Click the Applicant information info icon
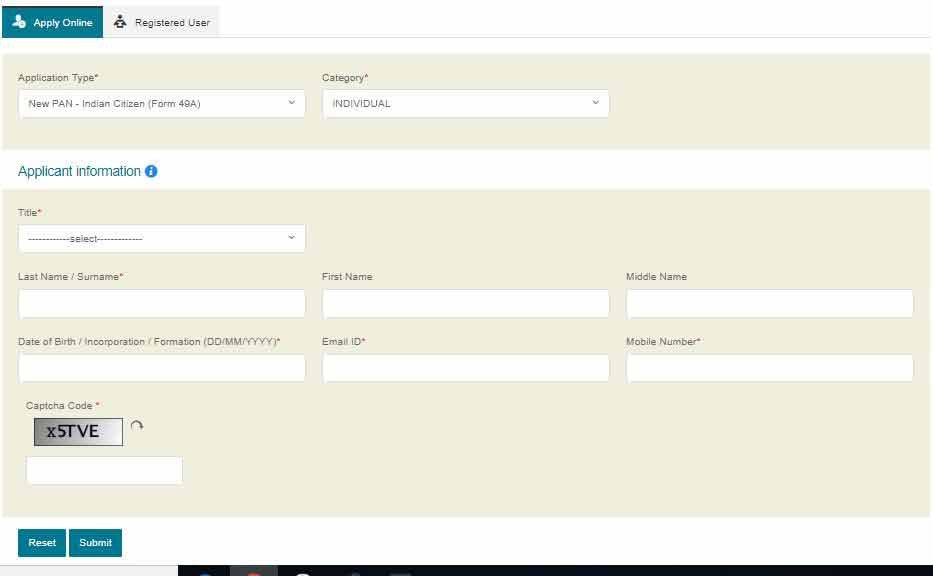 tap(151, 171)
